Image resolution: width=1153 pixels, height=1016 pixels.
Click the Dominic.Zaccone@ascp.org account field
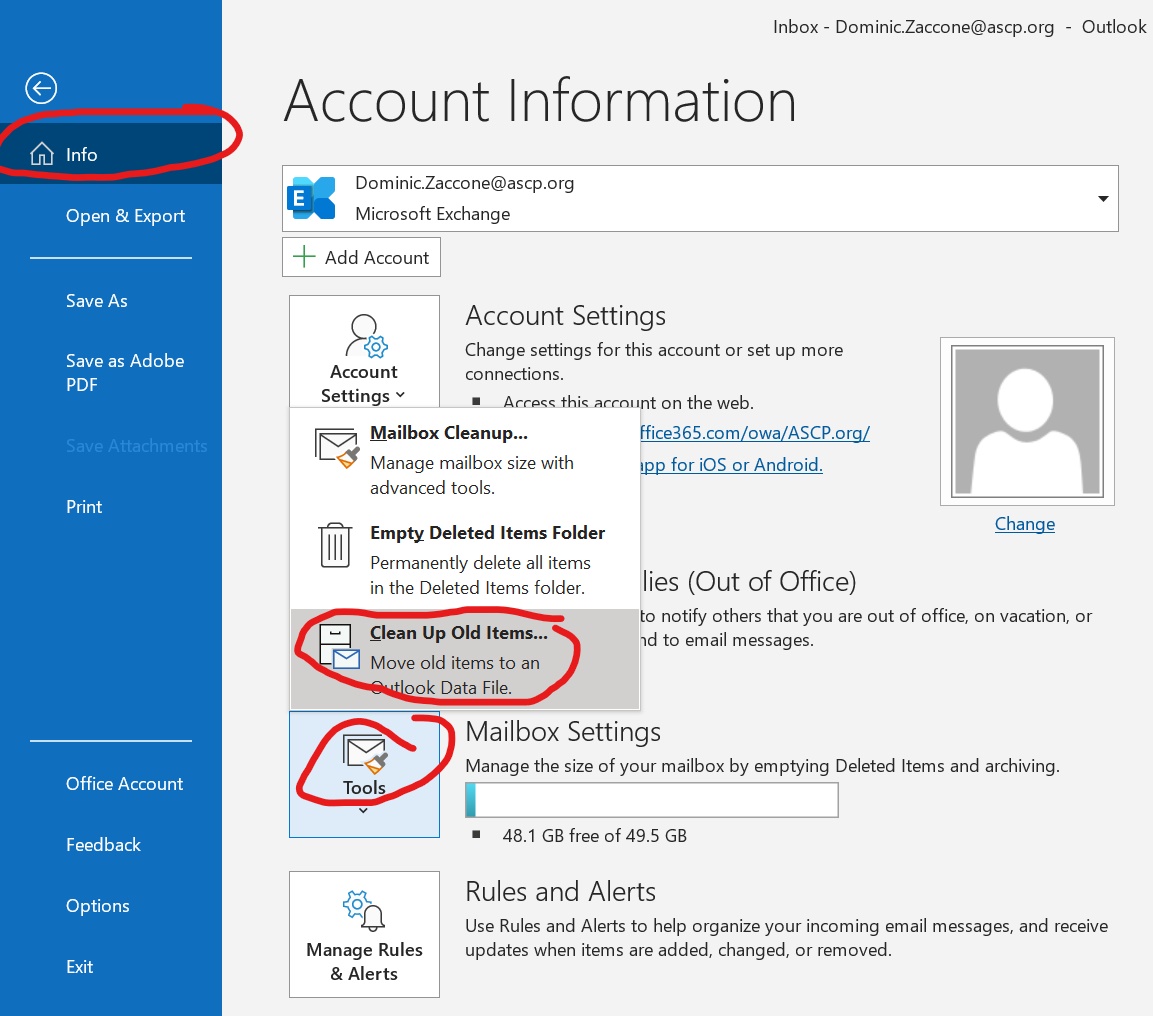(700, 198)
